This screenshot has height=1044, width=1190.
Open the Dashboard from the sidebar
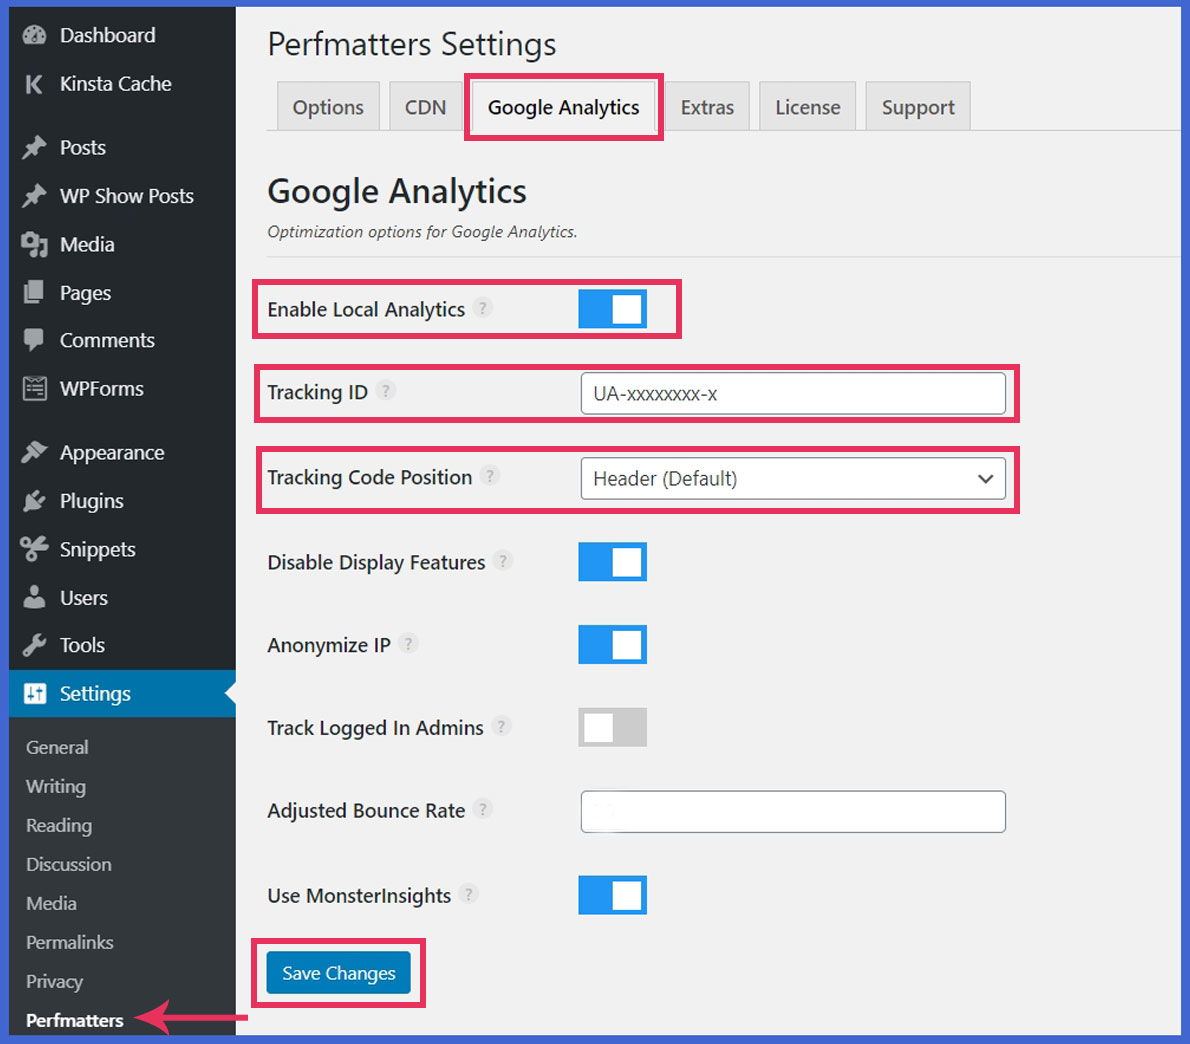(x=34, y=35)
